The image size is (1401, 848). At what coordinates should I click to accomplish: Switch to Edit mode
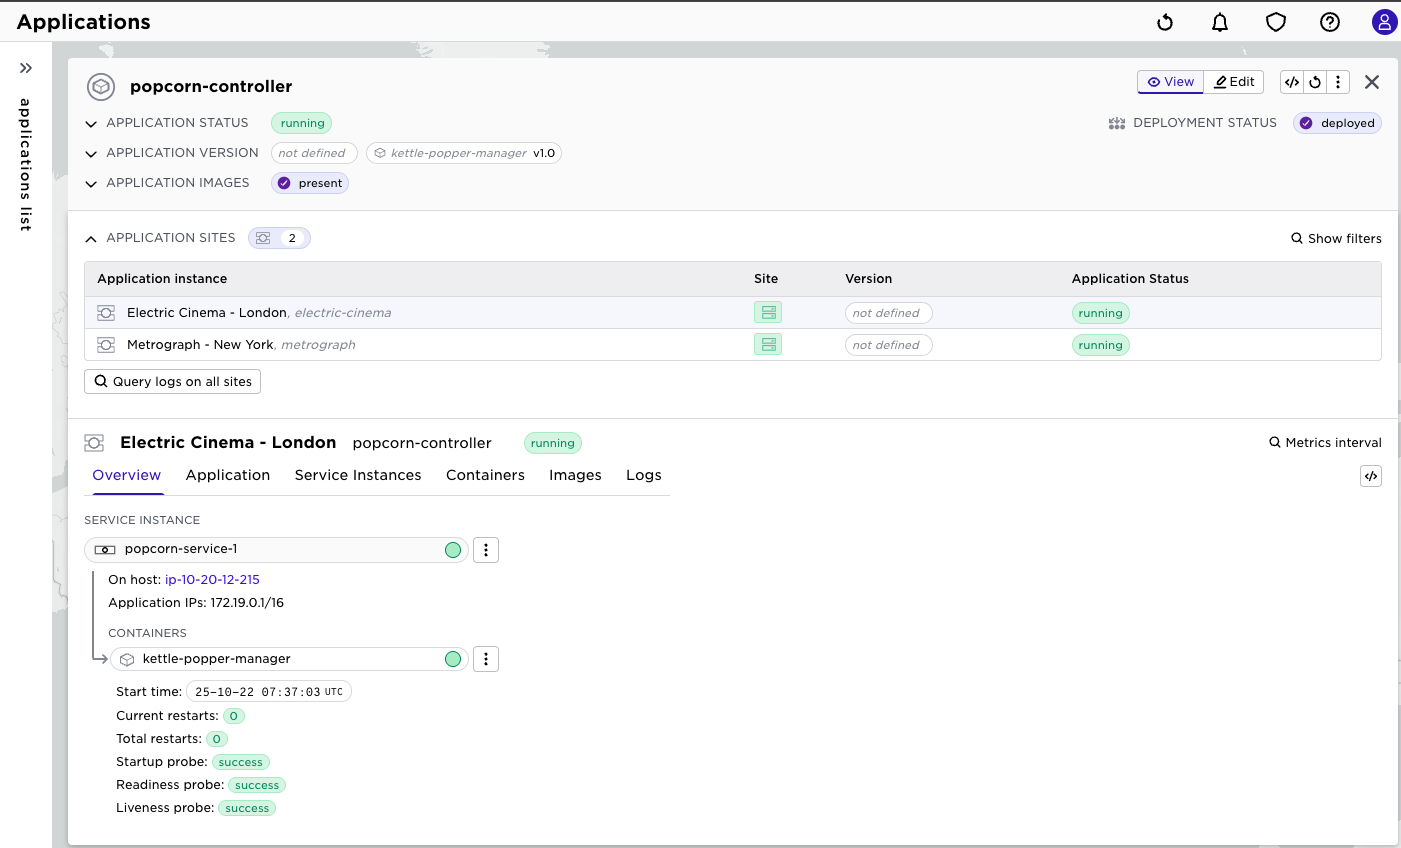(1234, 82)
